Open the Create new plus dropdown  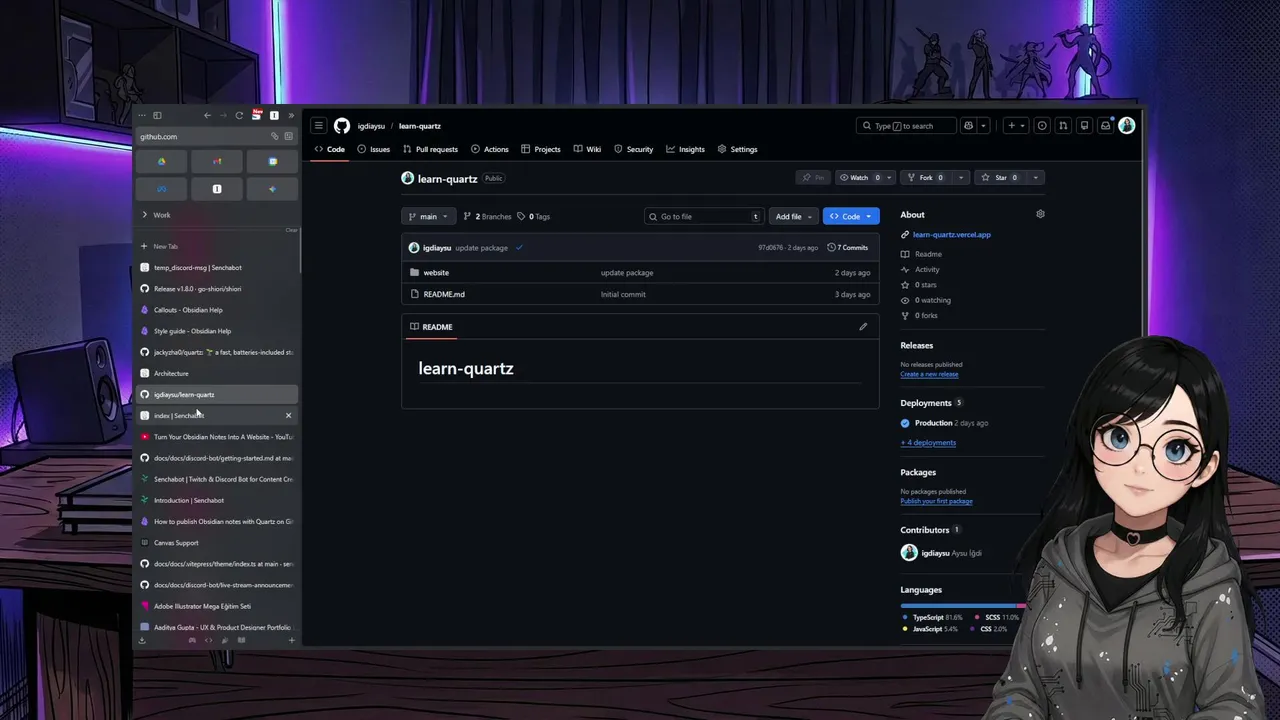1016,126
